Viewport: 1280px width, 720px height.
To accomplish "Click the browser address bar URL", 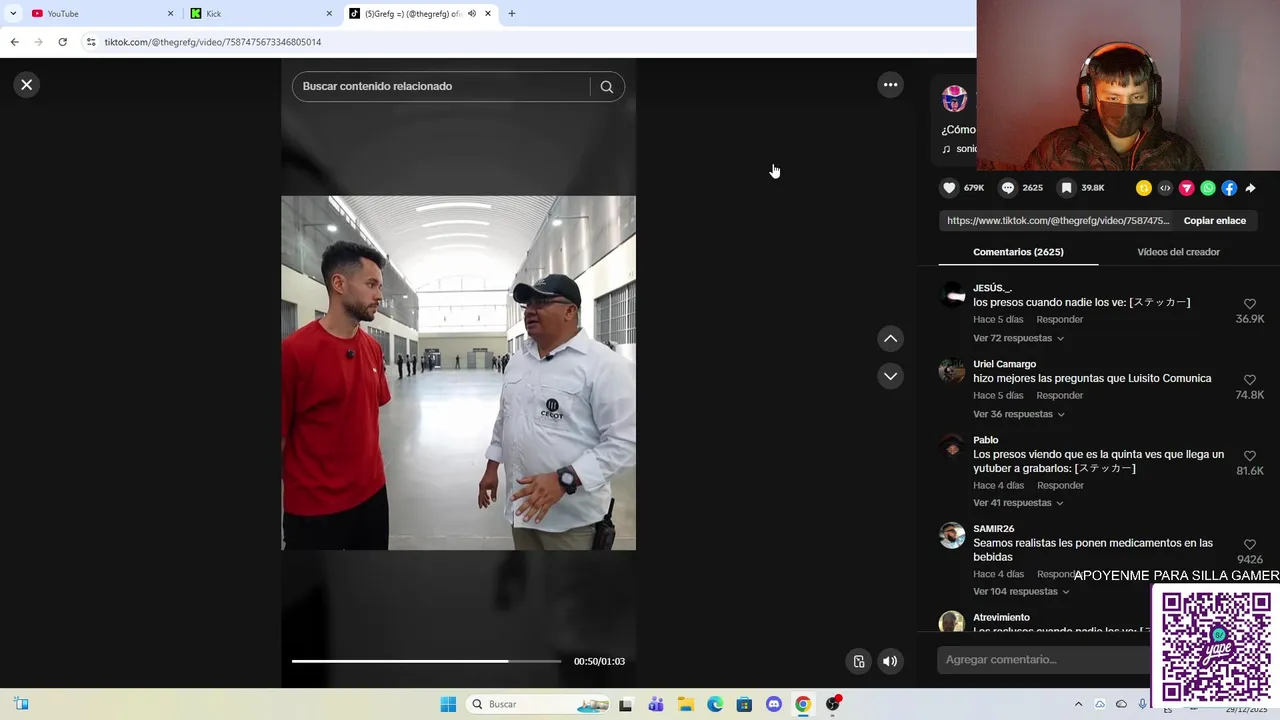I will click(213, 42).
